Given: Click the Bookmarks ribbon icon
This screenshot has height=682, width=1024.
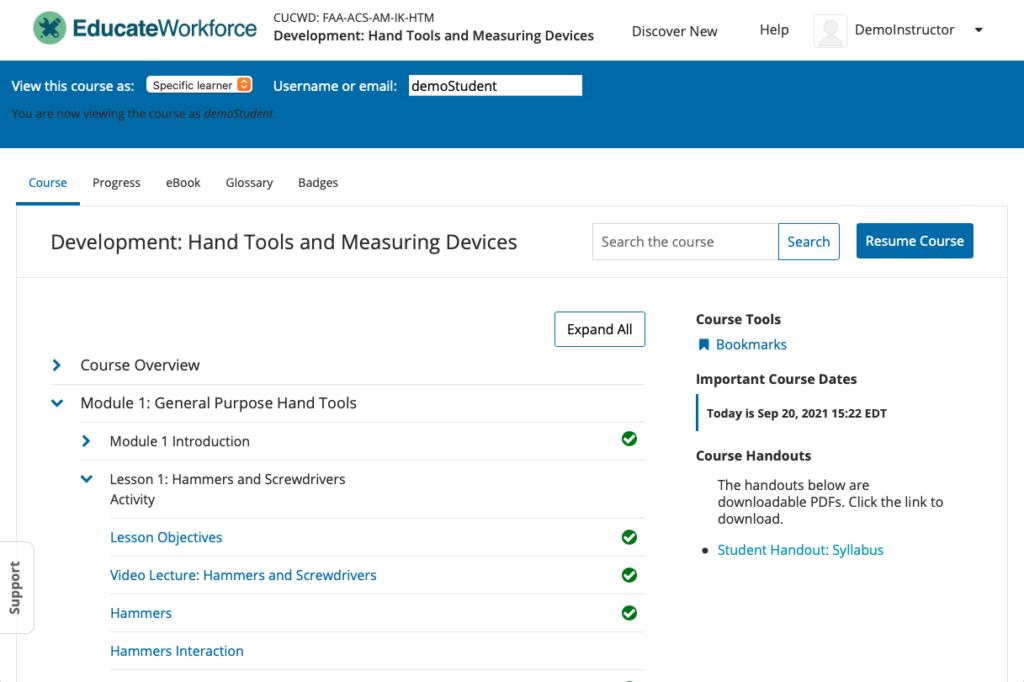Looking at the screenshot, I should (703, 344).
